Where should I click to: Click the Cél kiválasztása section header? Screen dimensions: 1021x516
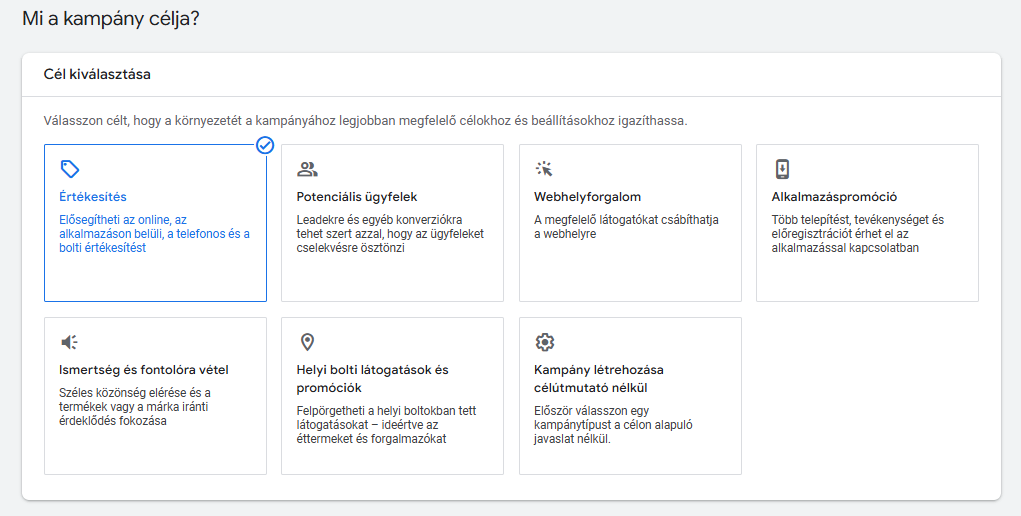click(97, 75)
